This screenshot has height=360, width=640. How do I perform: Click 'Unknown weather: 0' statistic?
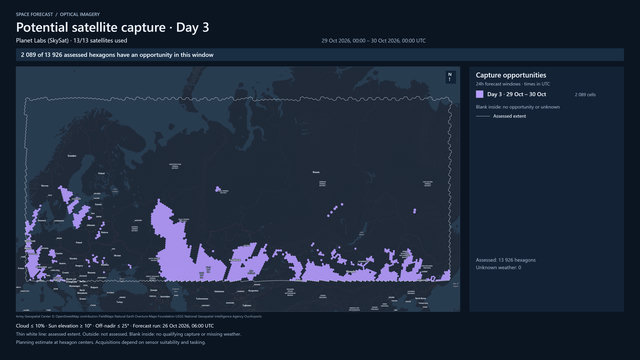pos(498,268)
